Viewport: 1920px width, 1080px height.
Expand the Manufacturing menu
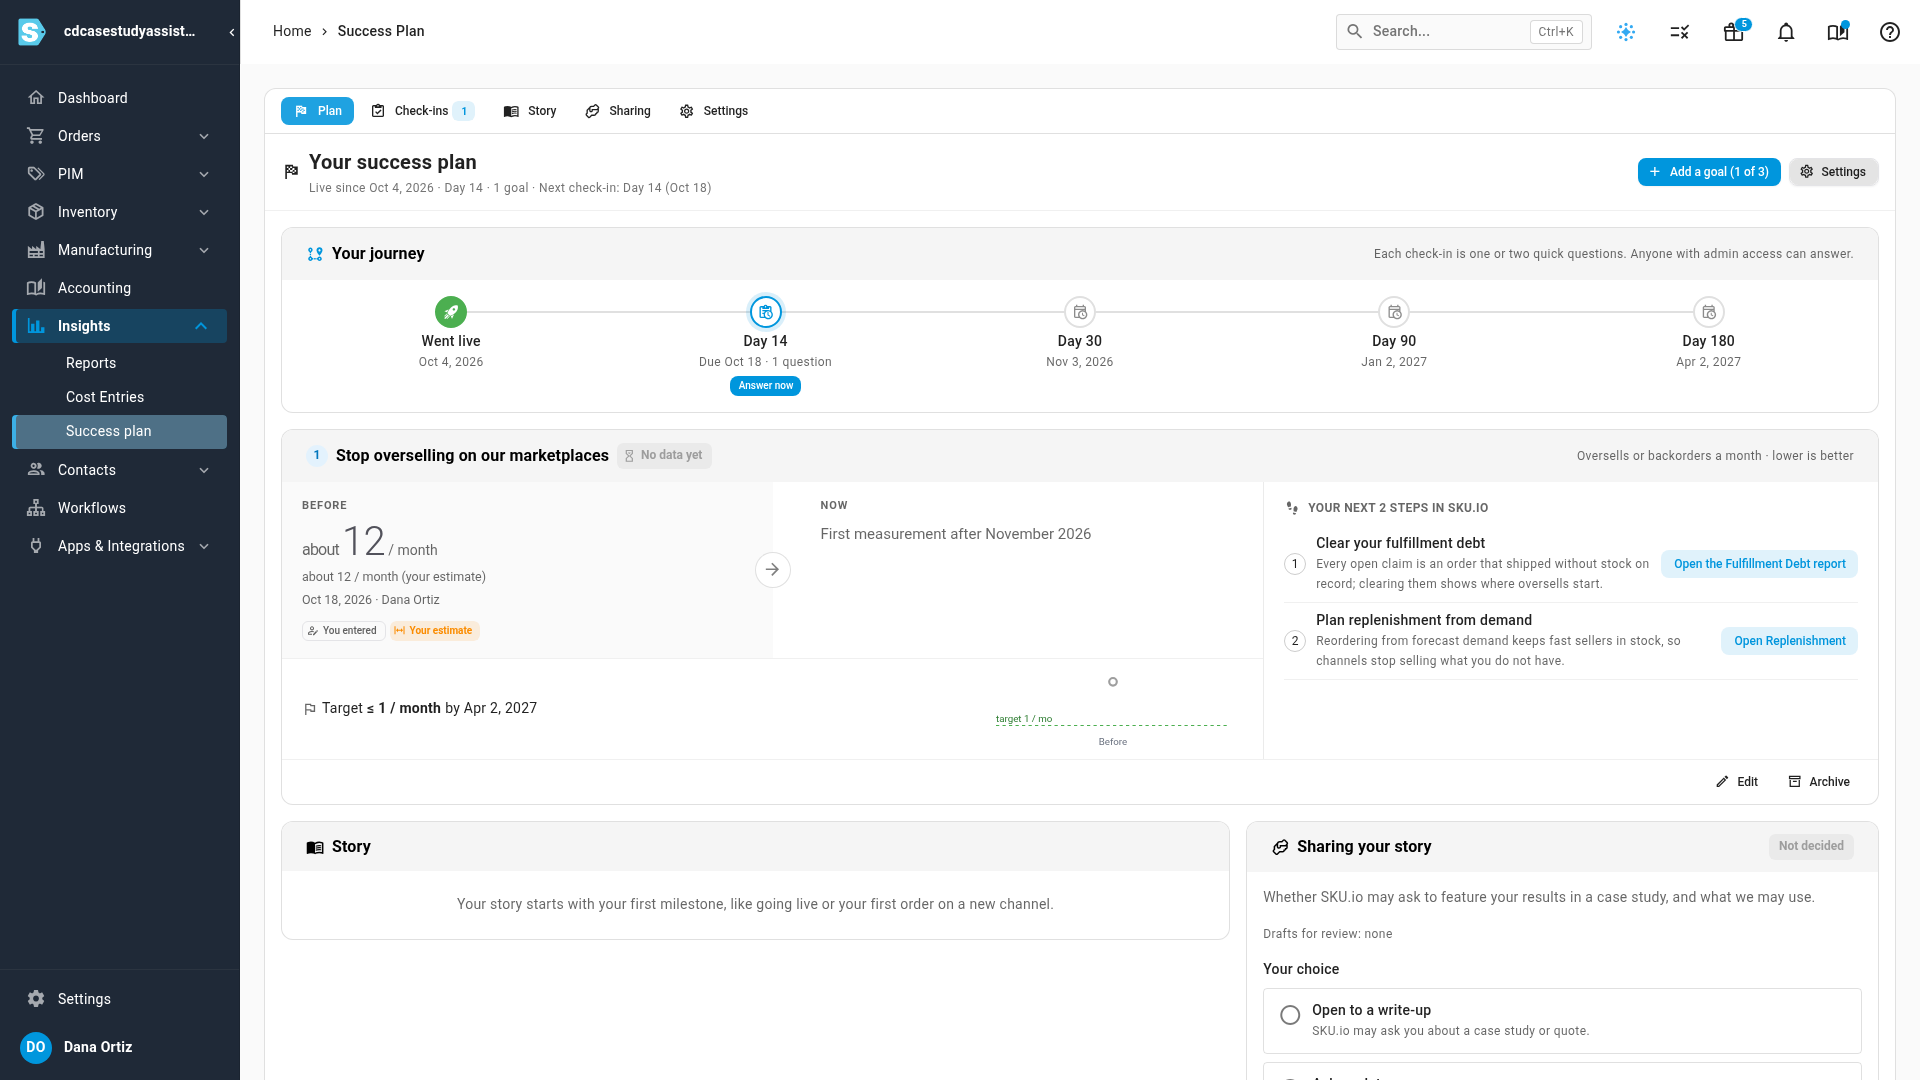click(120, 250)
